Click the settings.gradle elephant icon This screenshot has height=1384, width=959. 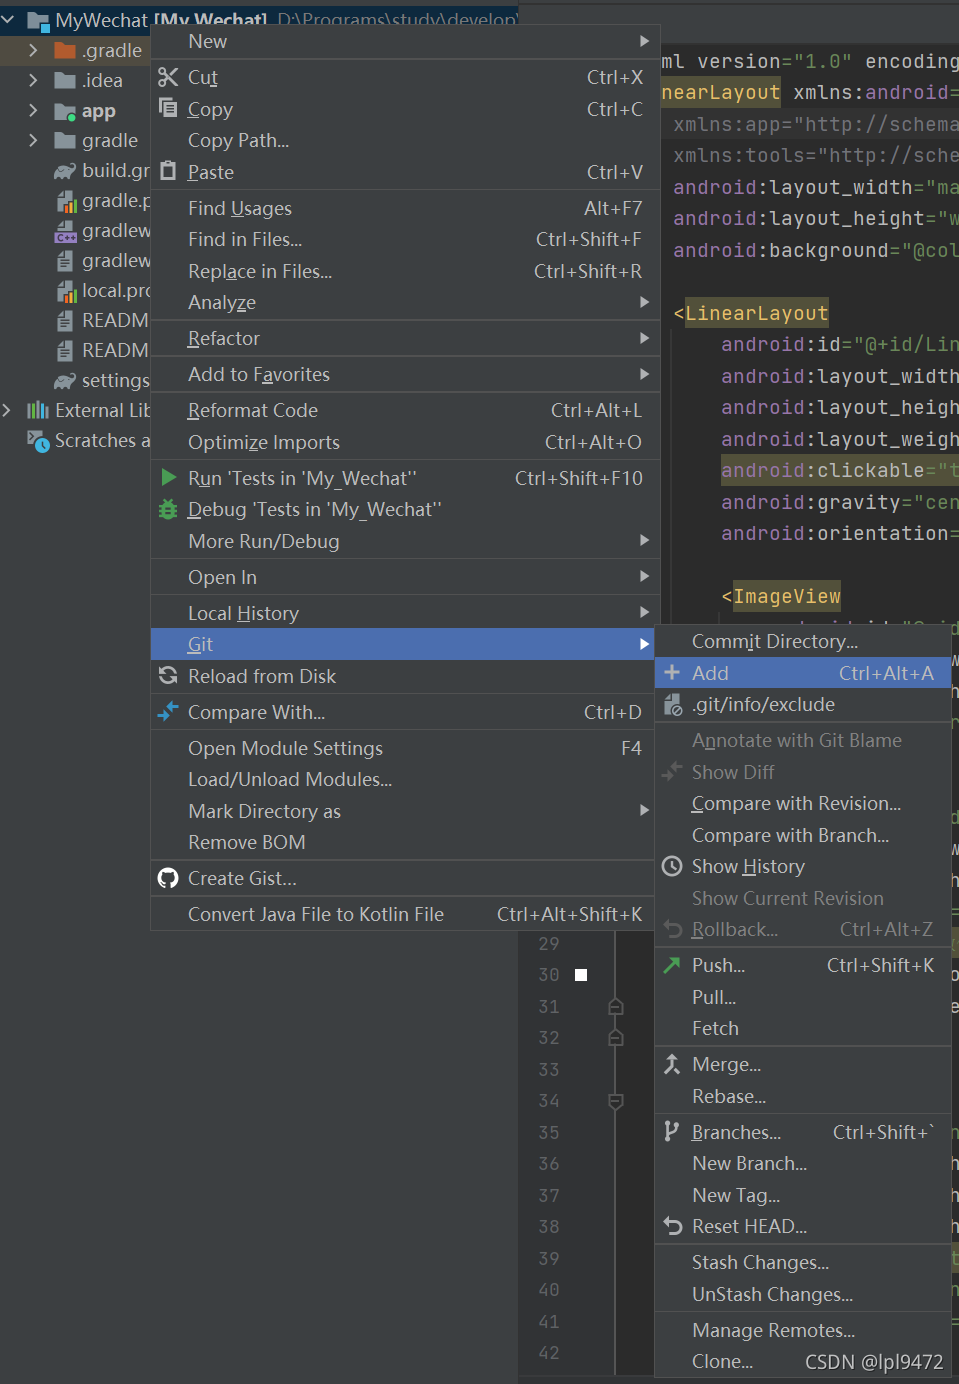tap(65, 381)
